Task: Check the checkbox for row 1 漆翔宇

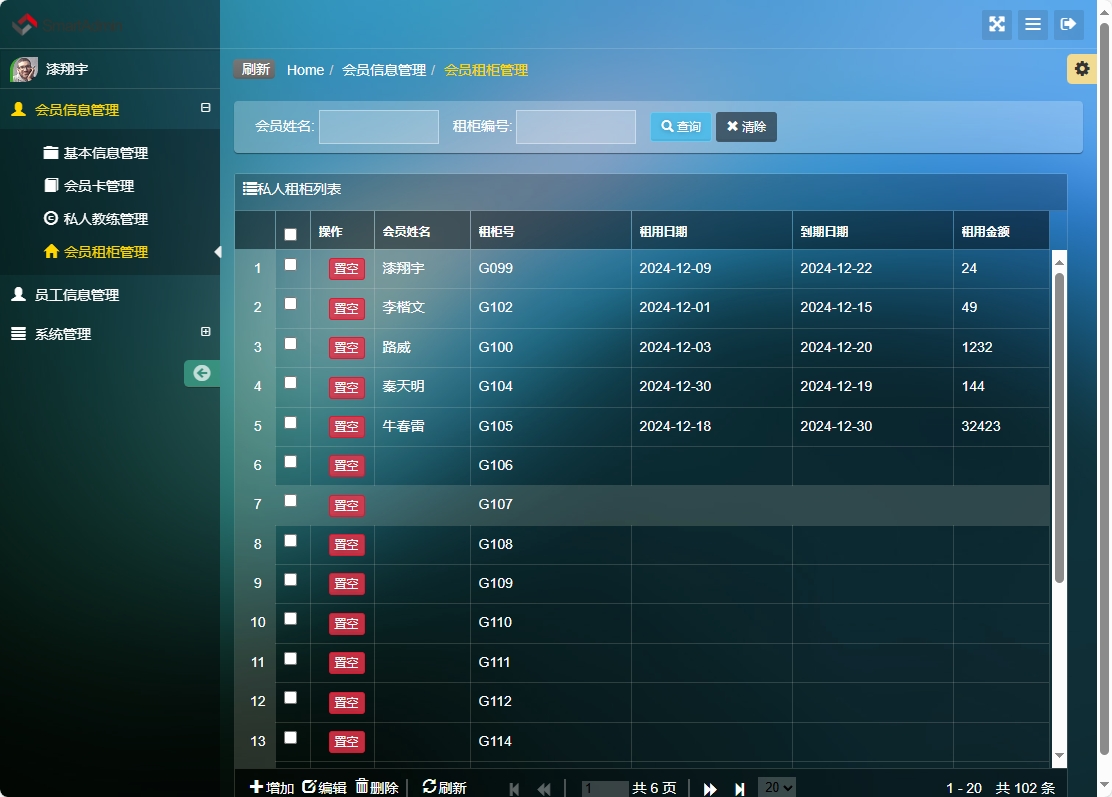Action: click(x=290, y=264)
